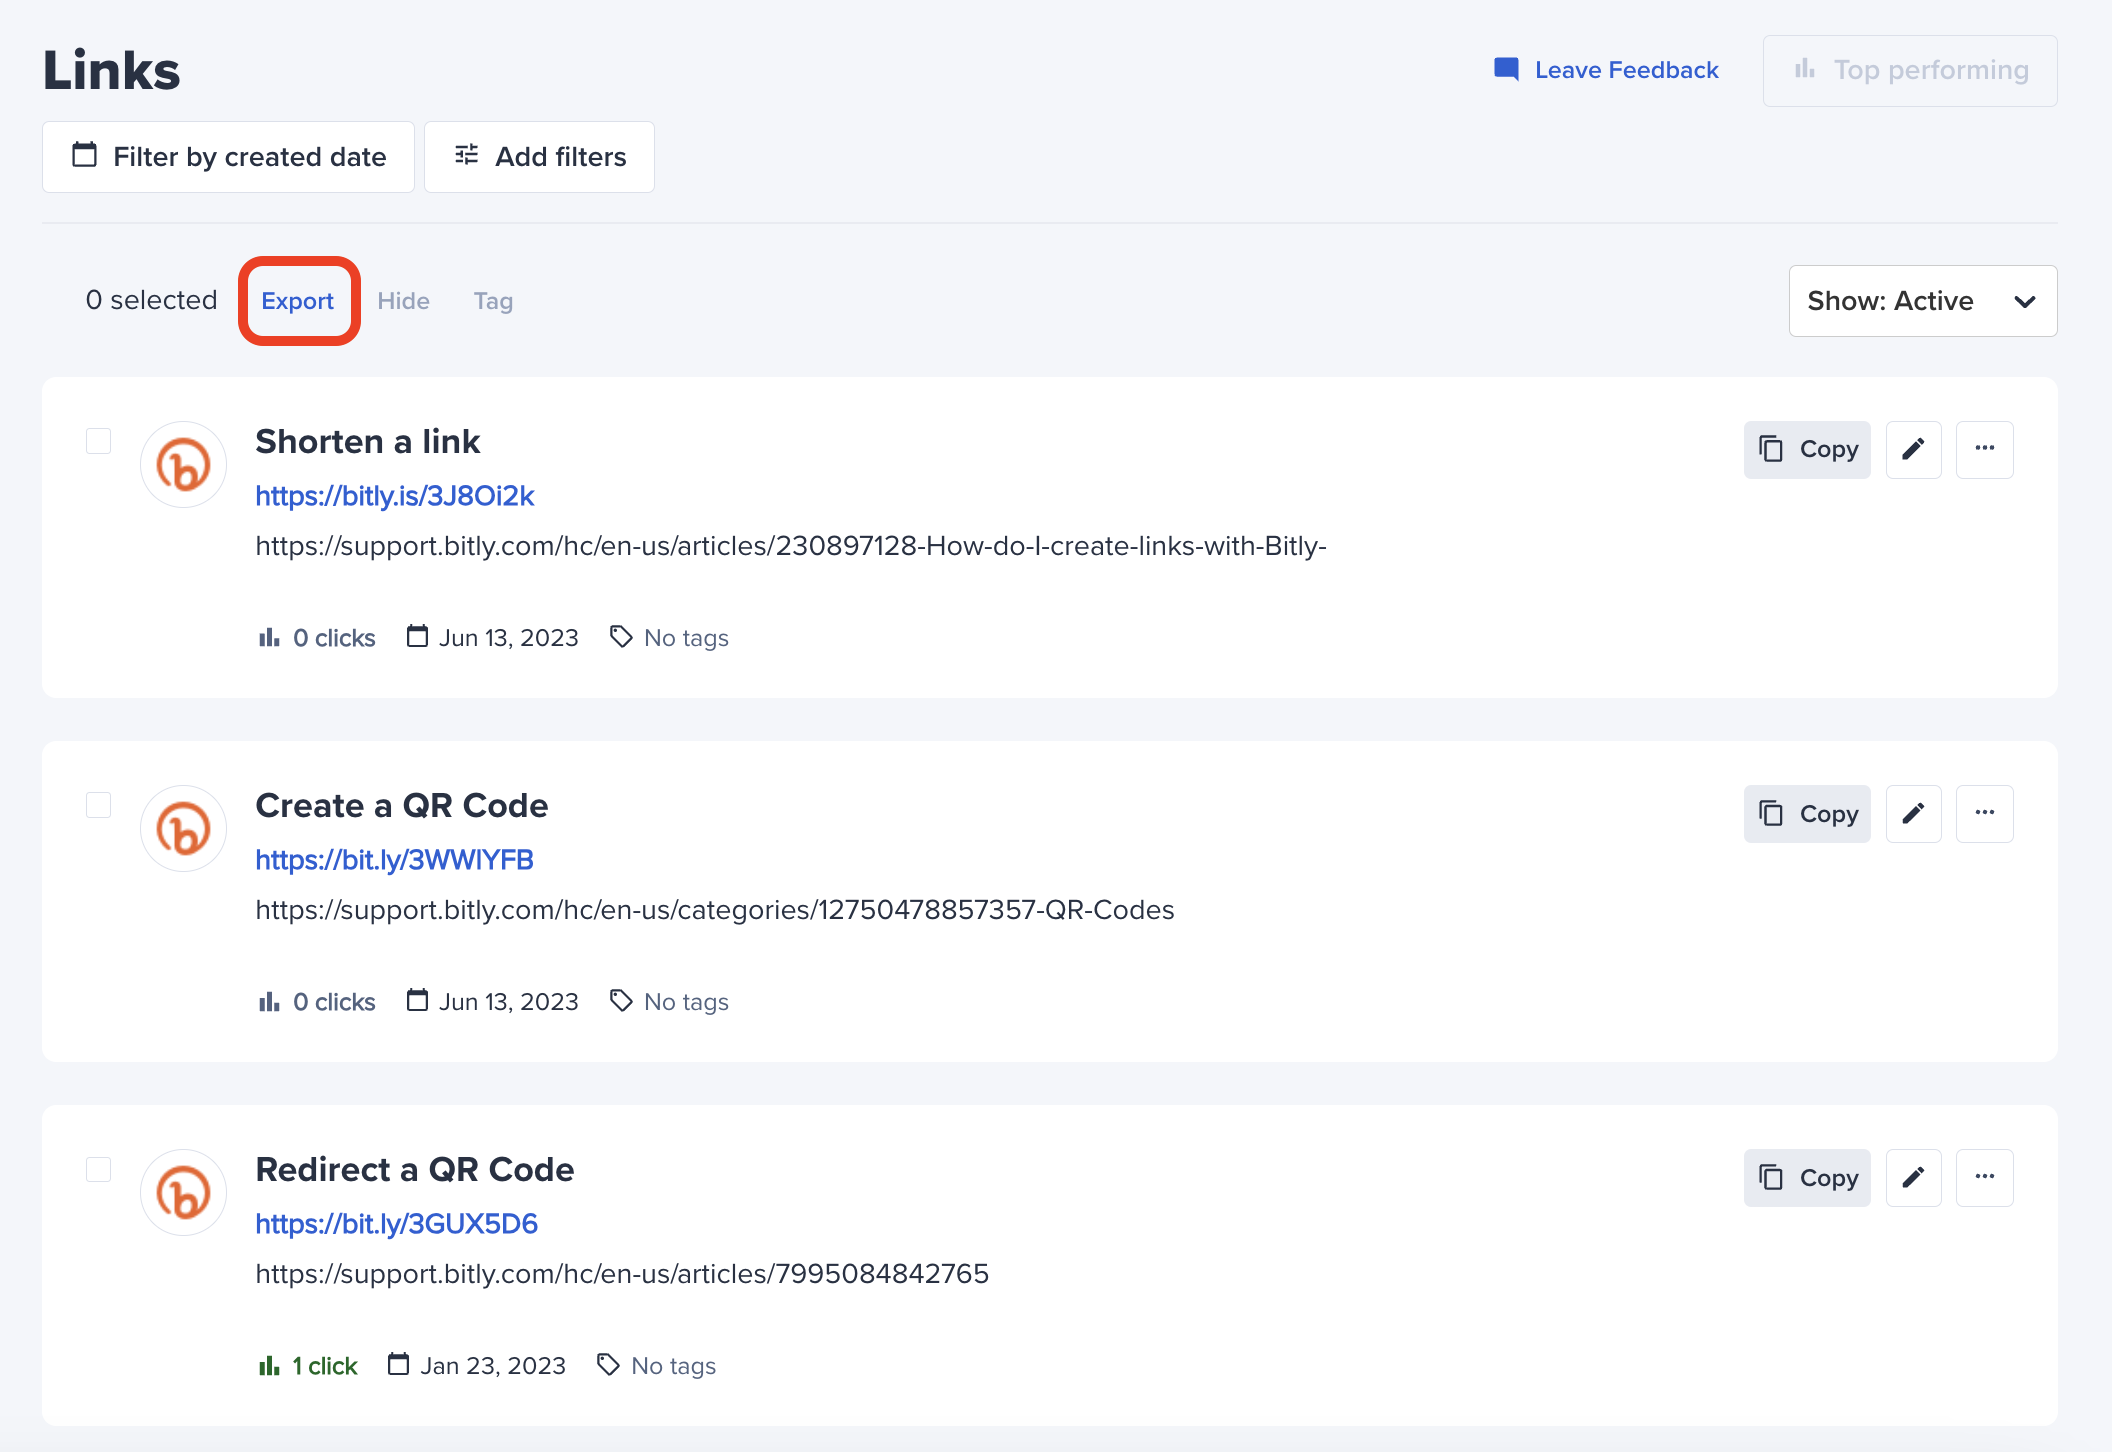Click the Leave Feedback chat icon
Screen dimensions: 2112x1452
1506,69
